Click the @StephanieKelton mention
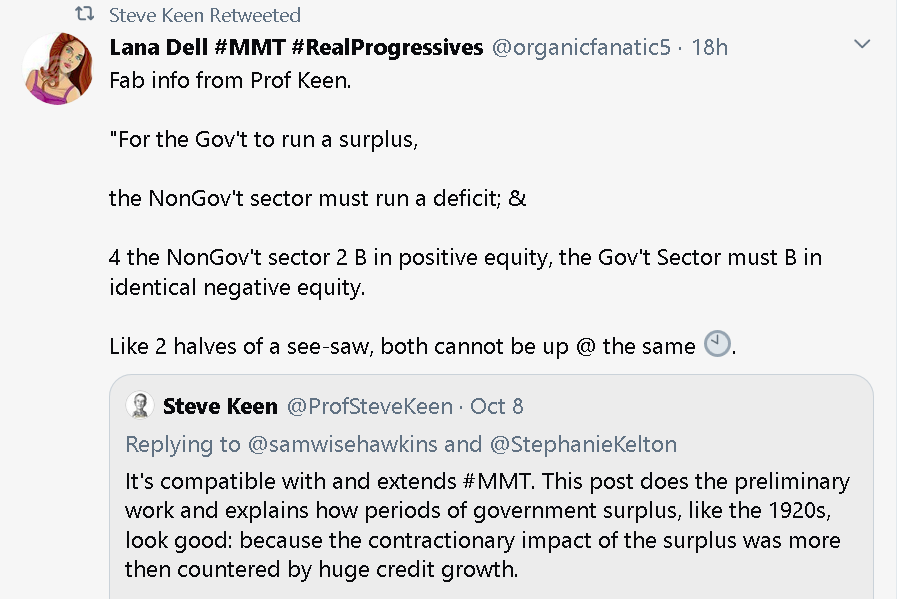This screenshot has height=599, width=908. [583, 444]
